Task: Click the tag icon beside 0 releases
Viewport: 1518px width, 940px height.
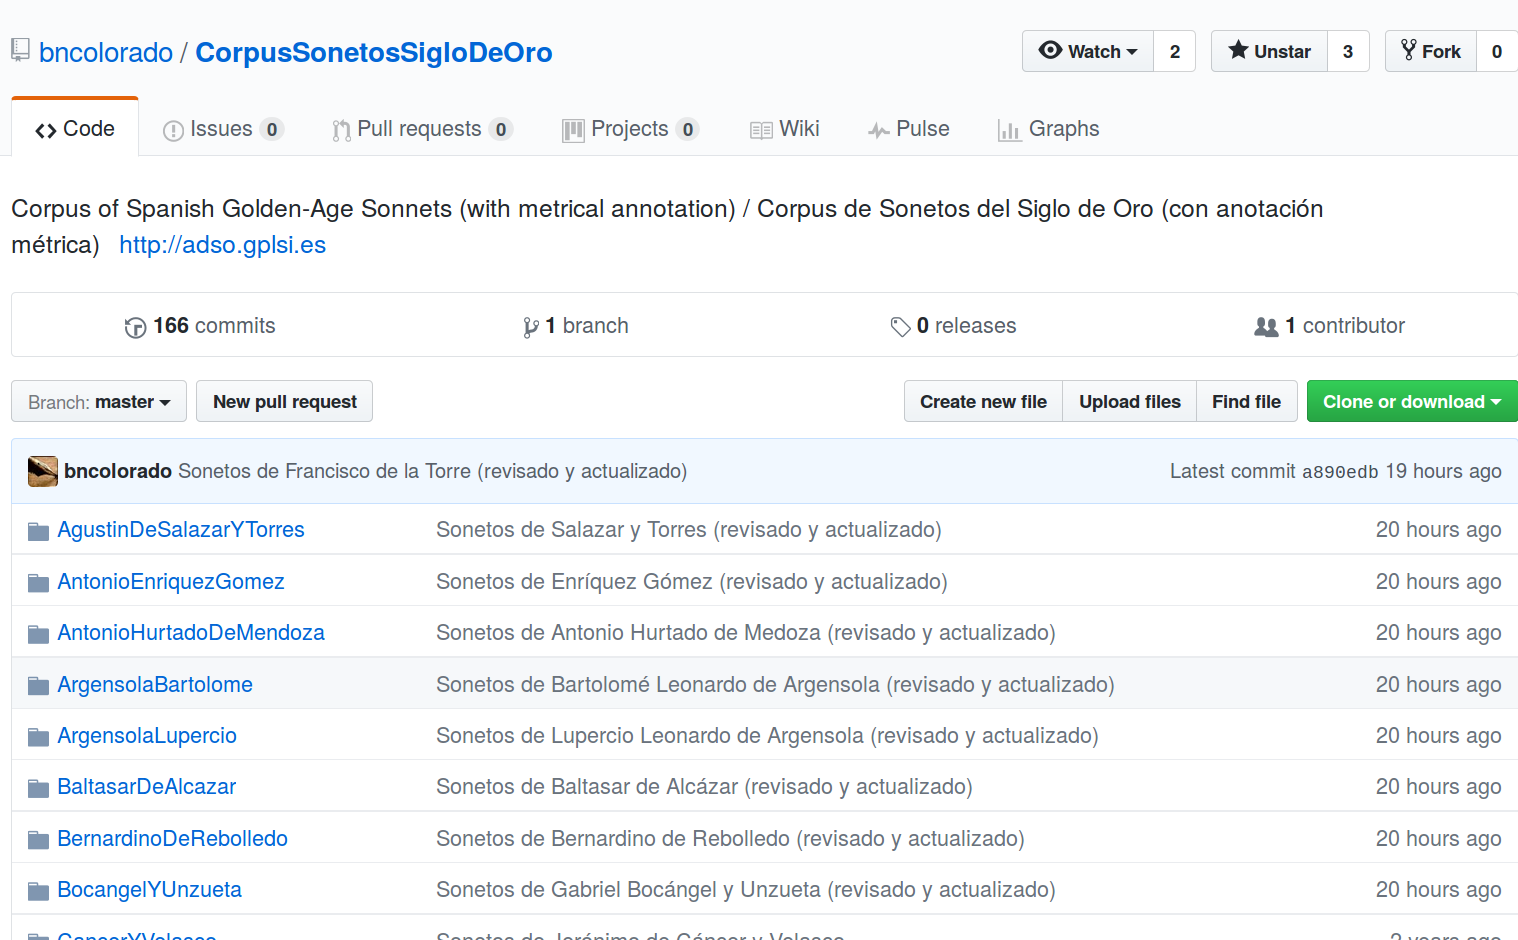Action: (900, 327)
